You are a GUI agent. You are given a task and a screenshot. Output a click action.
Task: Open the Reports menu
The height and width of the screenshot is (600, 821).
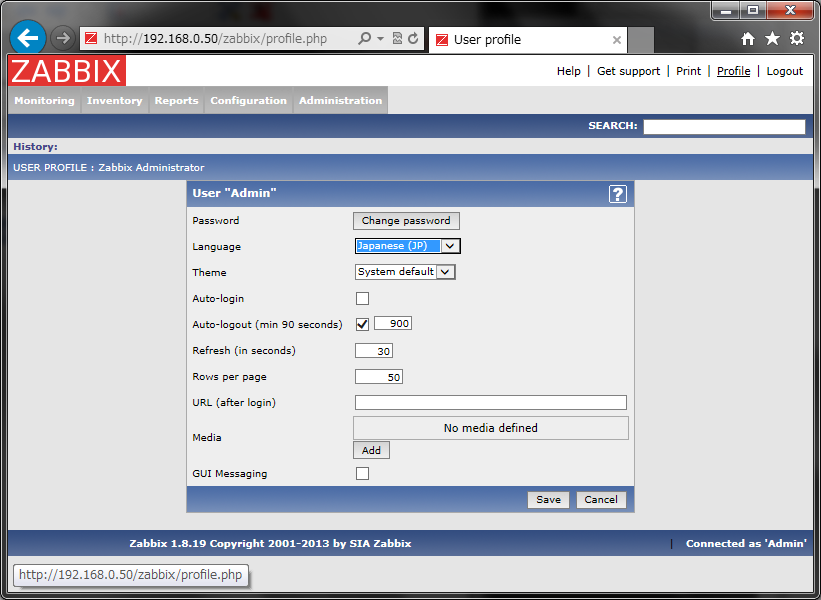tap(176, 101)
